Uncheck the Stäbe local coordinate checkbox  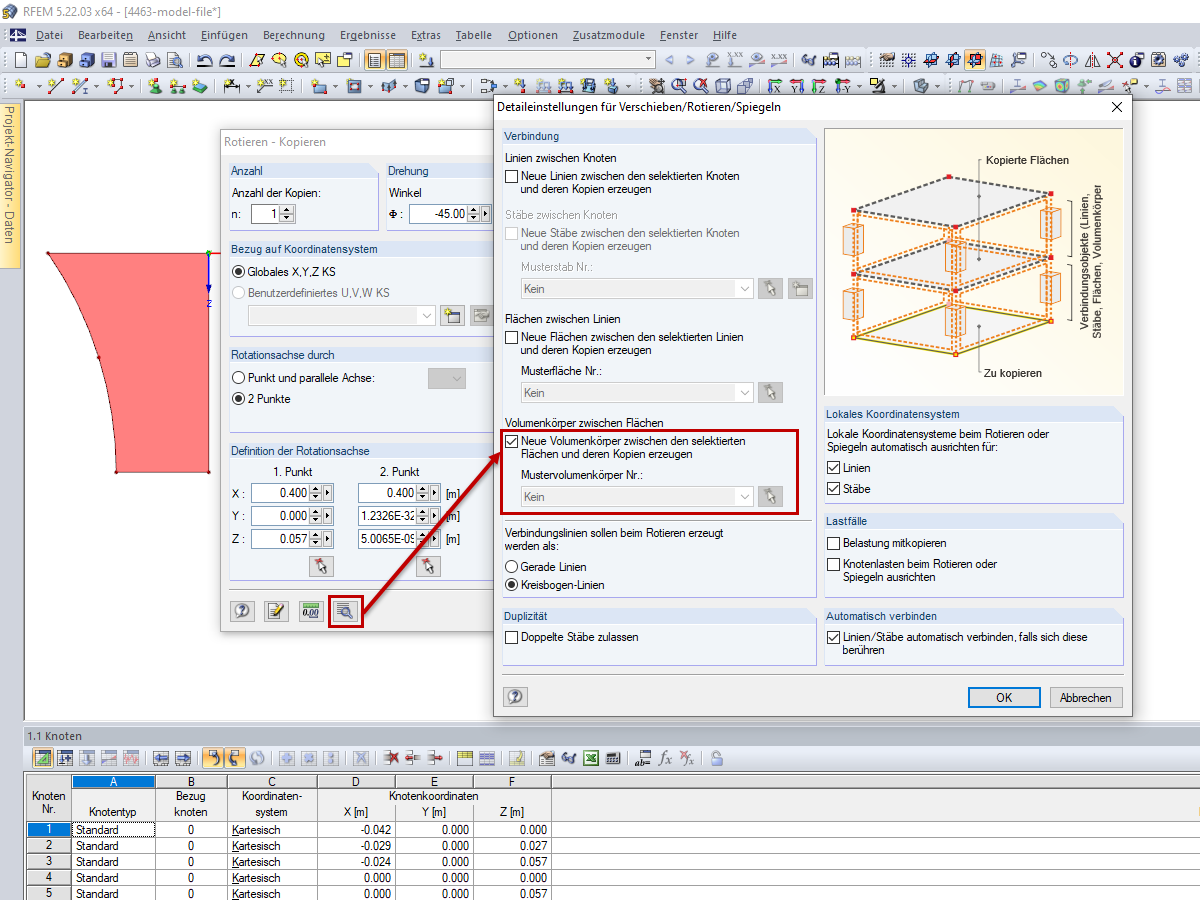[x=834, y=489]
